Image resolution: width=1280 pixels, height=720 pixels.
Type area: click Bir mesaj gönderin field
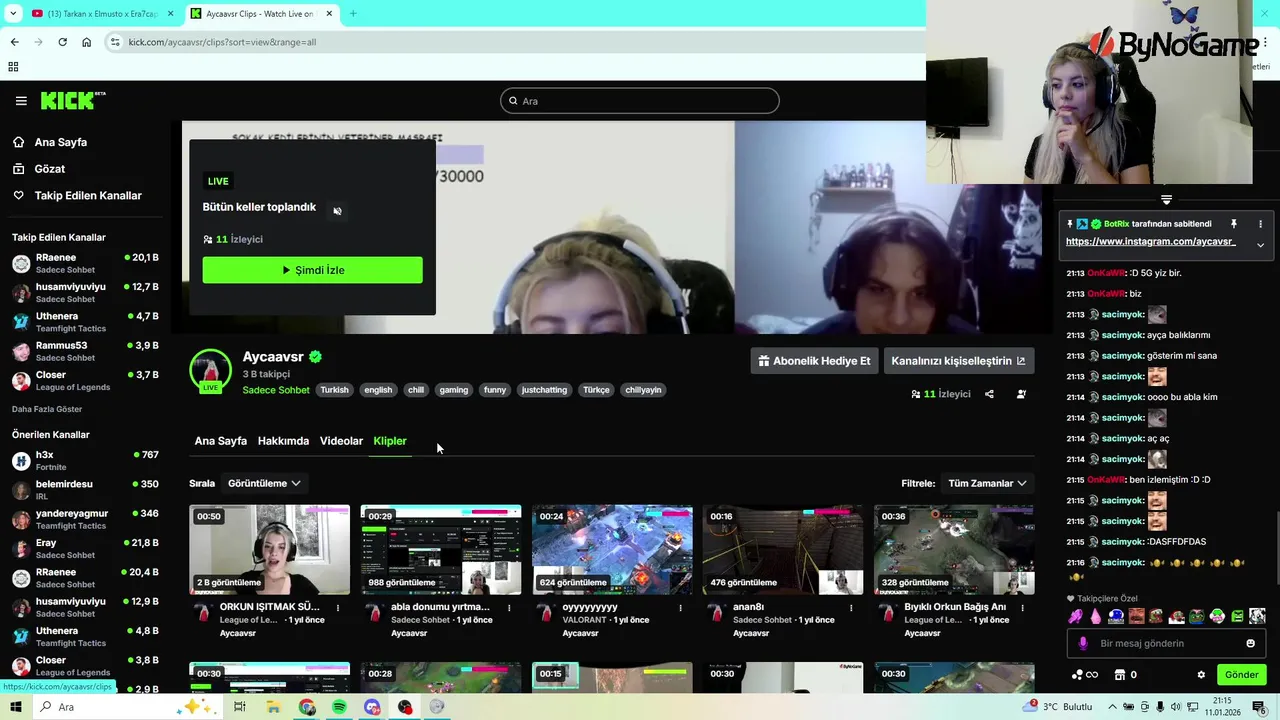(1165, 644)
